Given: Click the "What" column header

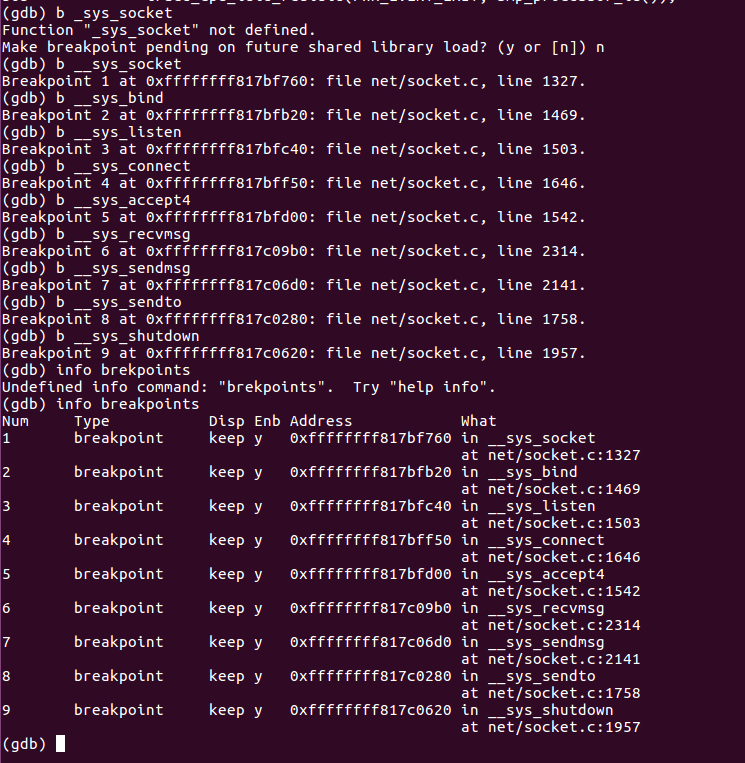Looking at the screenshot, I should coord(478,421).
